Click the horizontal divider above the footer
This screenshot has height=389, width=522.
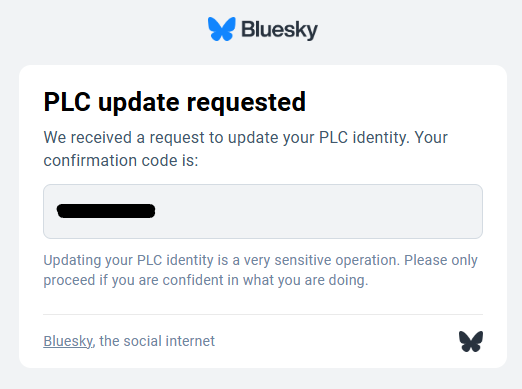263,314
